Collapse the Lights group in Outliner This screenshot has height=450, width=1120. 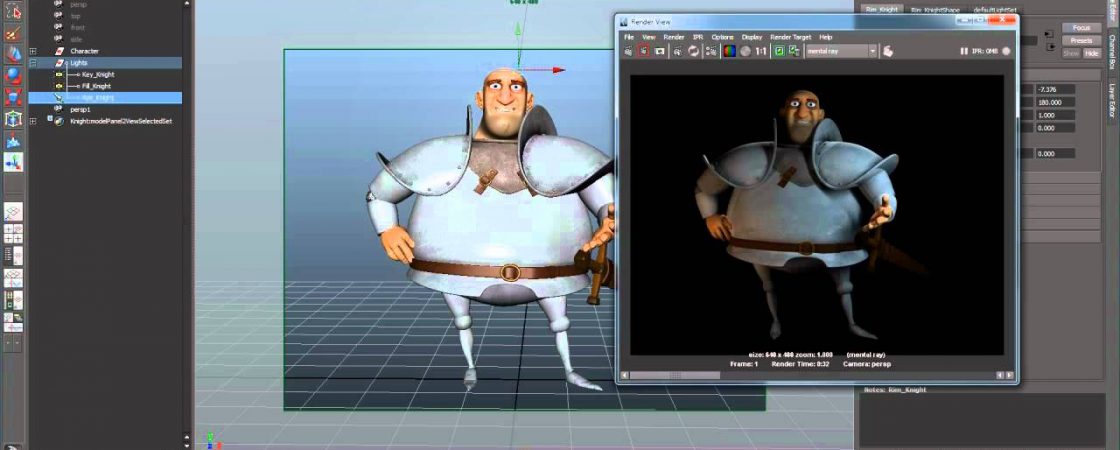click(33, 63)
